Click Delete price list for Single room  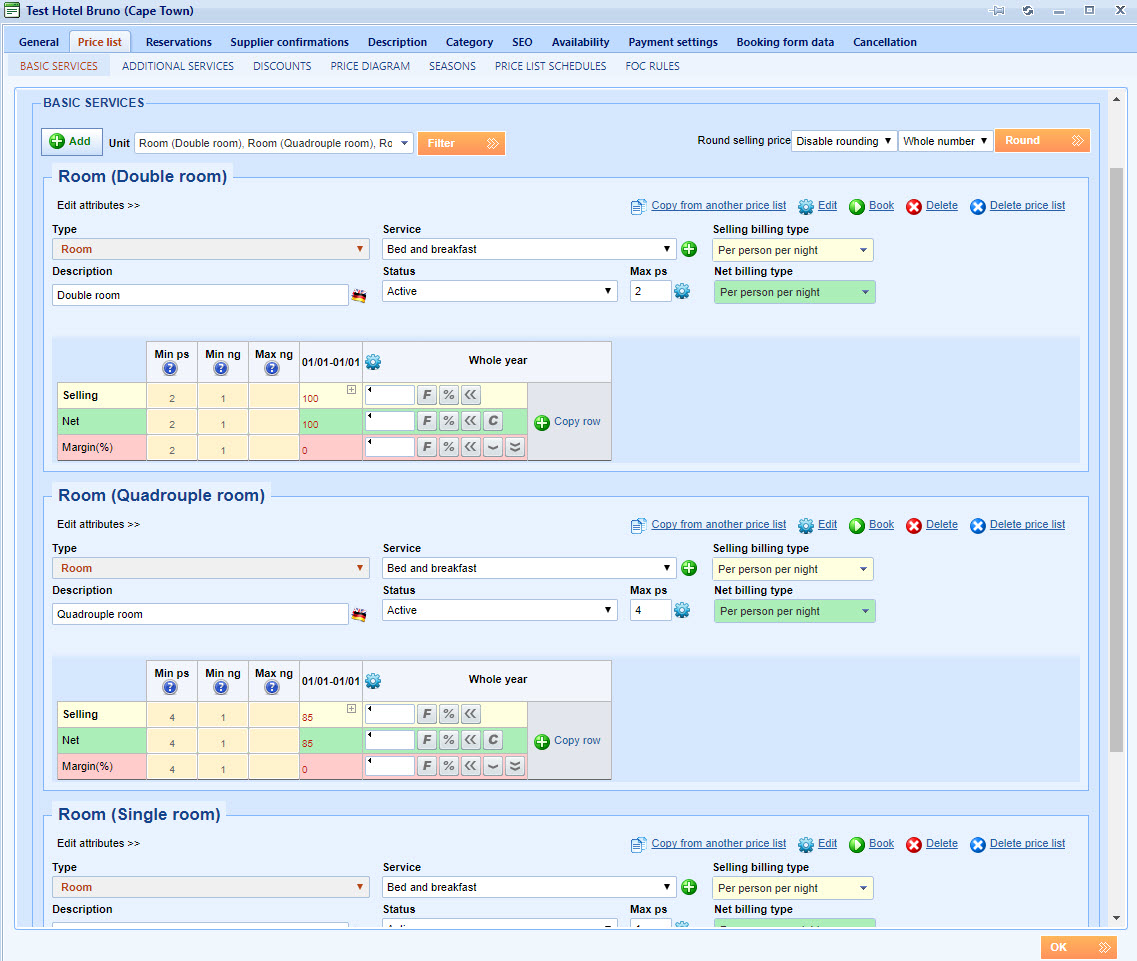click(1027, 844)
